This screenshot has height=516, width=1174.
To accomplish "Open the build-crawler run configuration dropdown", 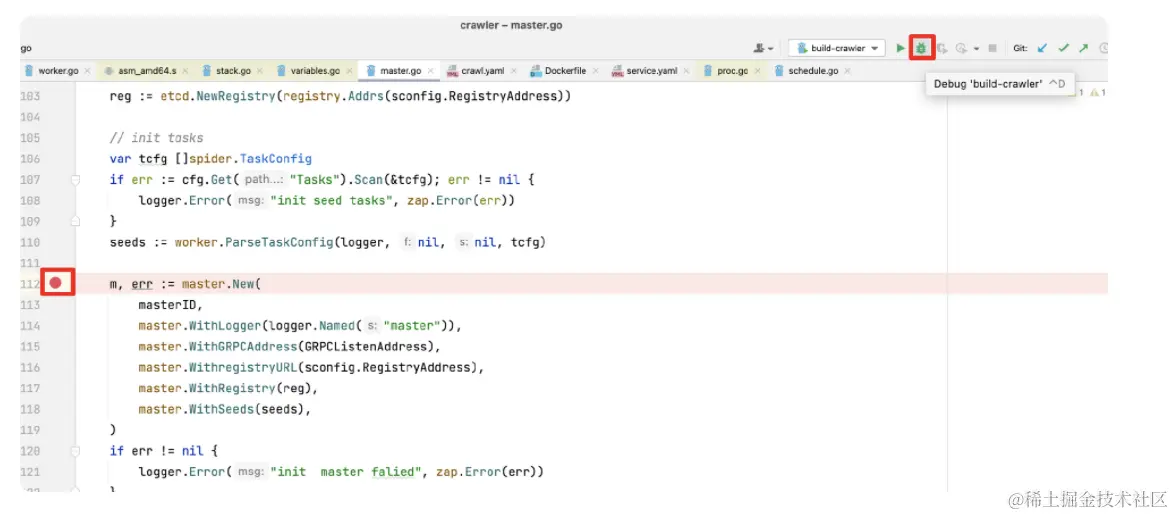I will (837, 48).
